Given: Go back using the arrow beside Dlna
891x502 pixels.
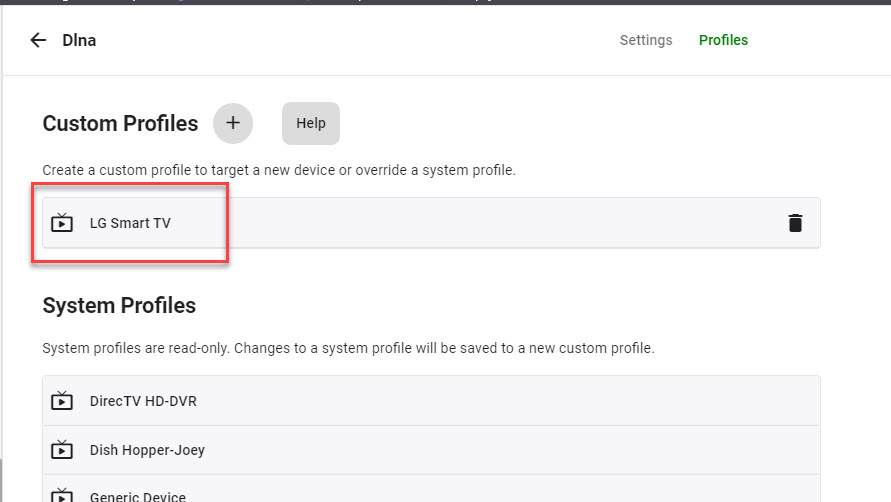Looking at the screenshot, I should click(38, 40).
